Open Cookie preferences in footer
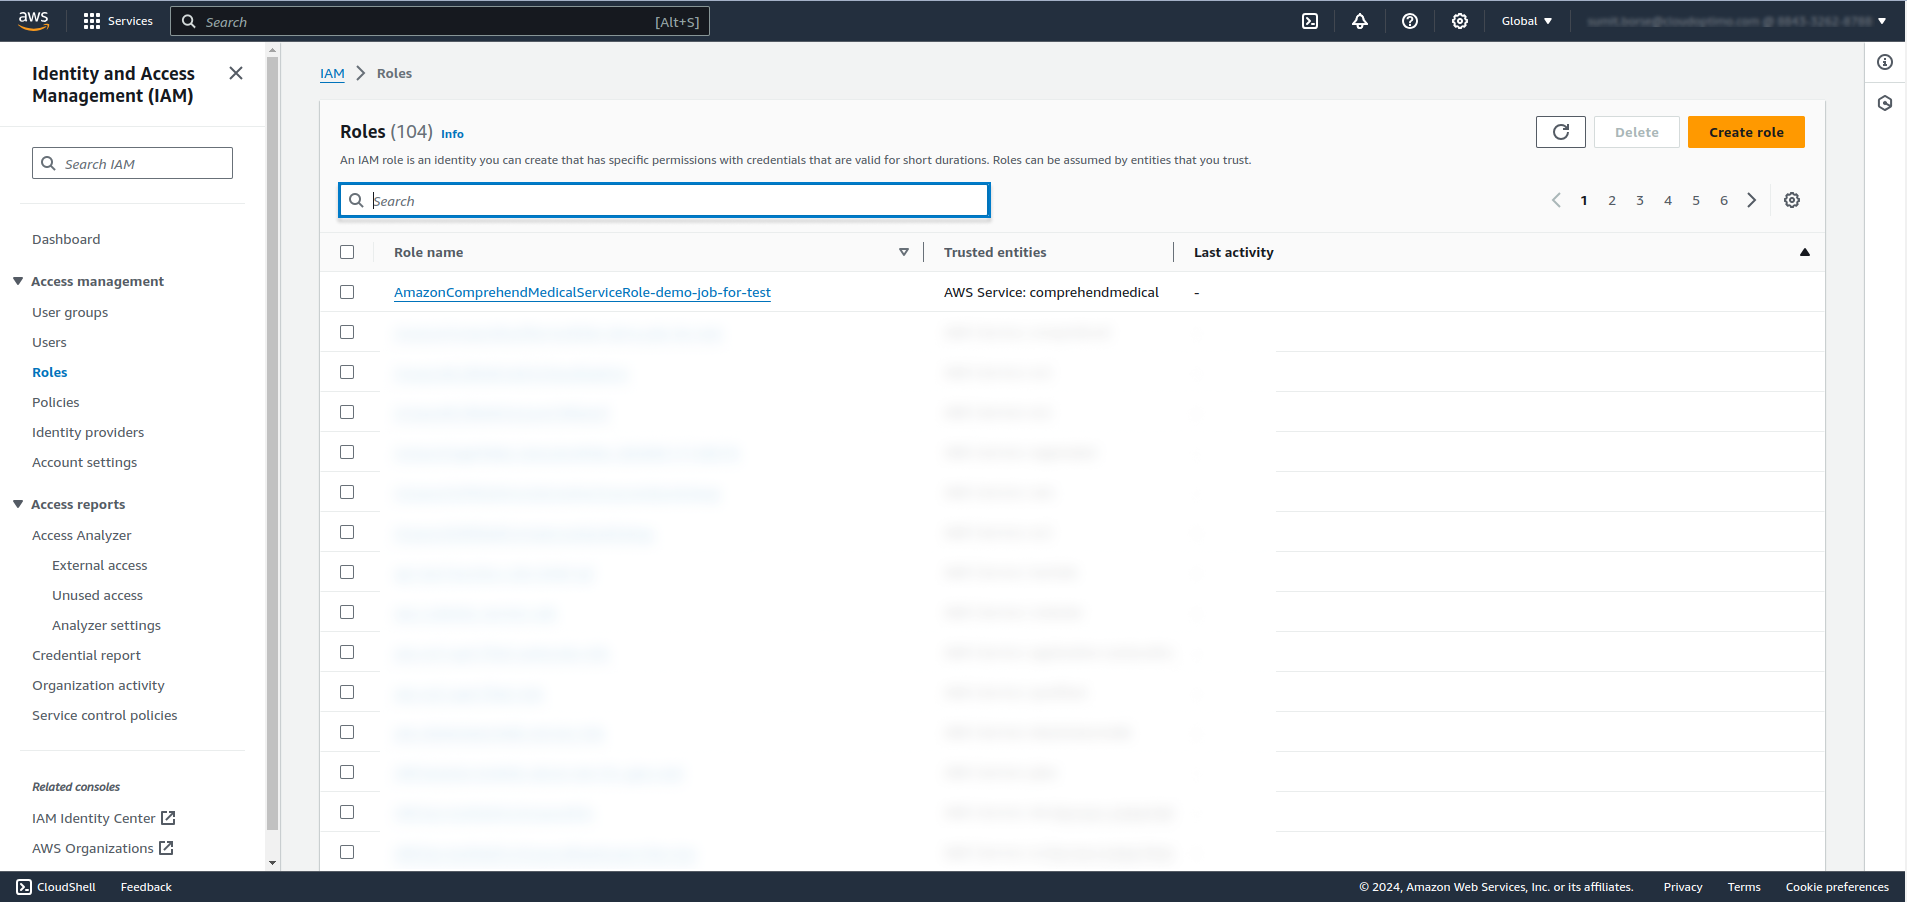This screenshot has width=1907, height=902. [x=1837, y=887]
